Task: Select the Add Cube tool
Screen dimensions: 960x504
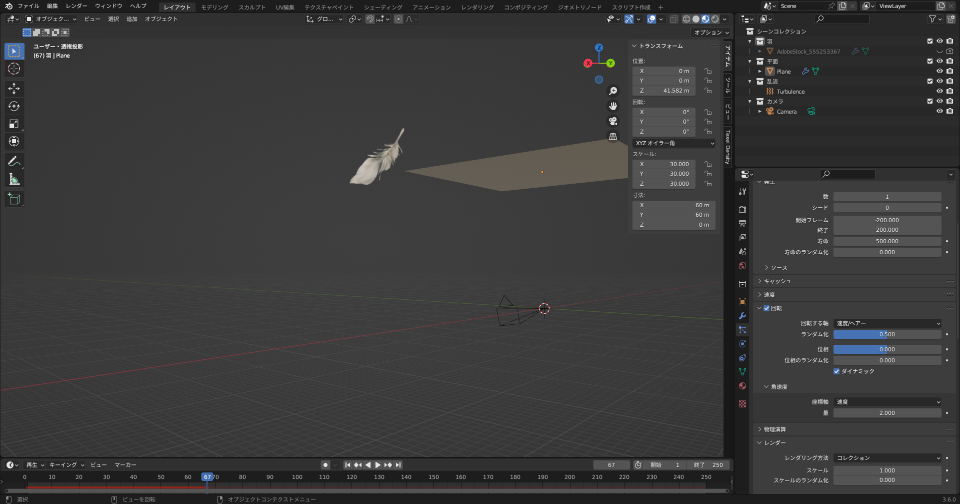Action: (14, 199)
